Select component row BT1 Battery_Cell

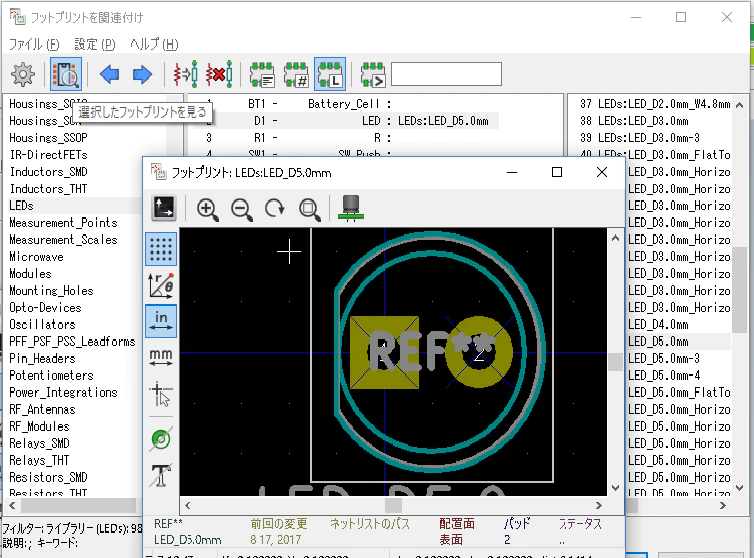[298, 104]
